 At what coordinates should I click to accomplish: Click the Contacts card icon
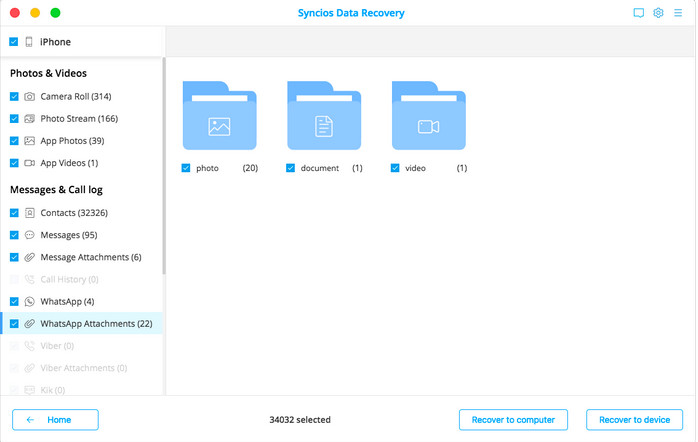click(x=29, y=213)
